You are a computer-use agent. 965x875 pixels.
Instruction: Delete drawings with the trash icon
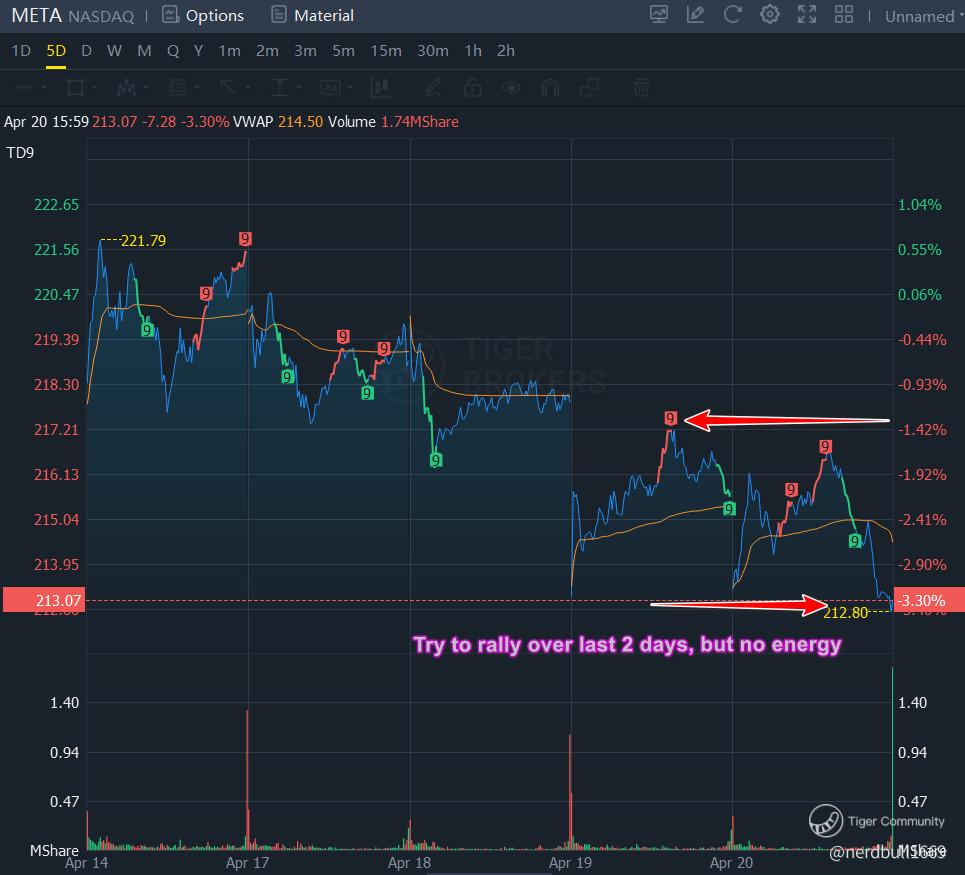pos(642,88)
